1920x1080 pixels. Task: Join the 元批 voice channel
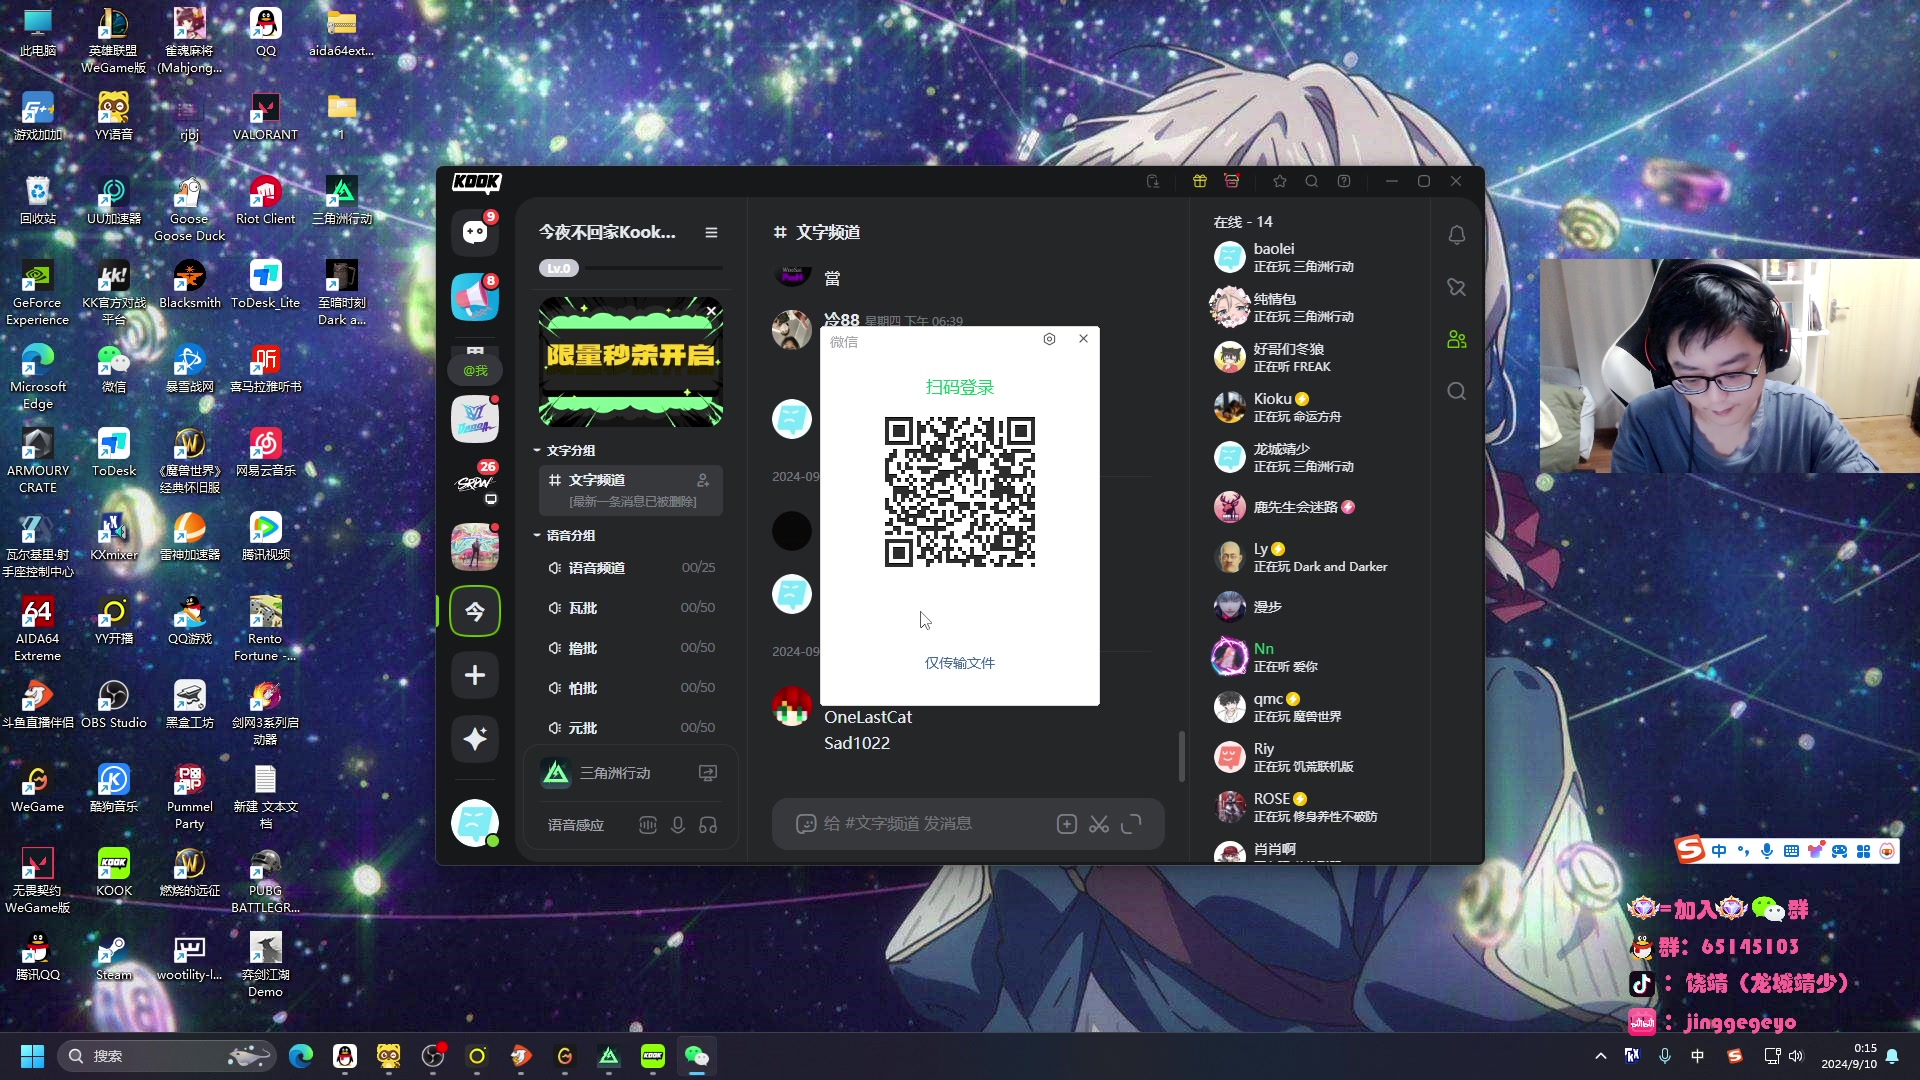point(630,727)
